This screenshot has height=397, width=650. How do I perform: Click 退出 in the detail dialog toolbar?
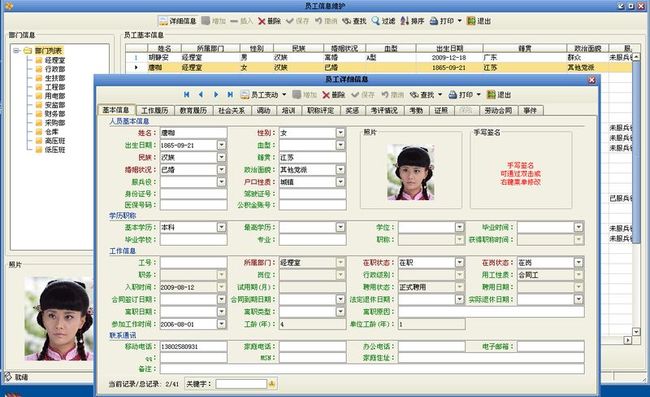pos(499,95)
